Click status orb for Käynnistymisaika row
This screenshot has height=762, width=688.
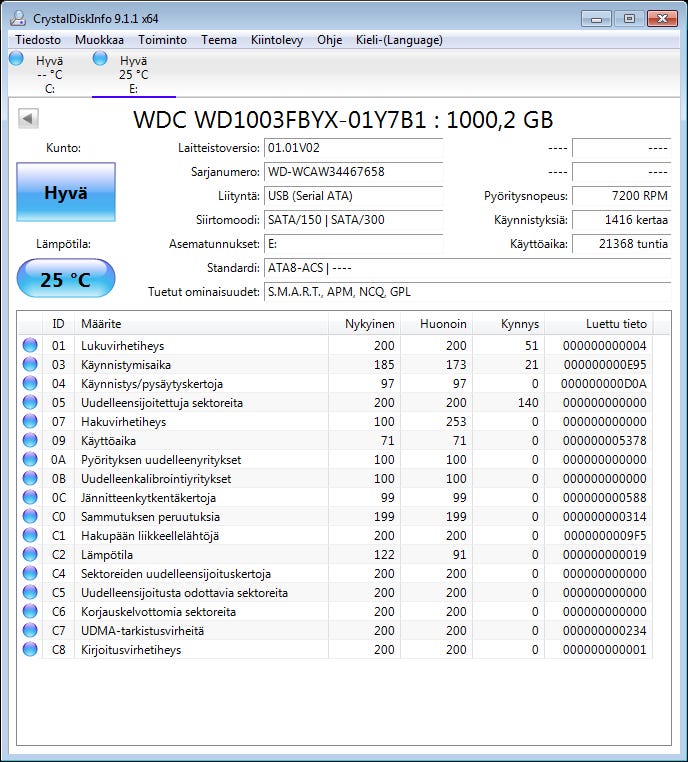pos(30,364)
